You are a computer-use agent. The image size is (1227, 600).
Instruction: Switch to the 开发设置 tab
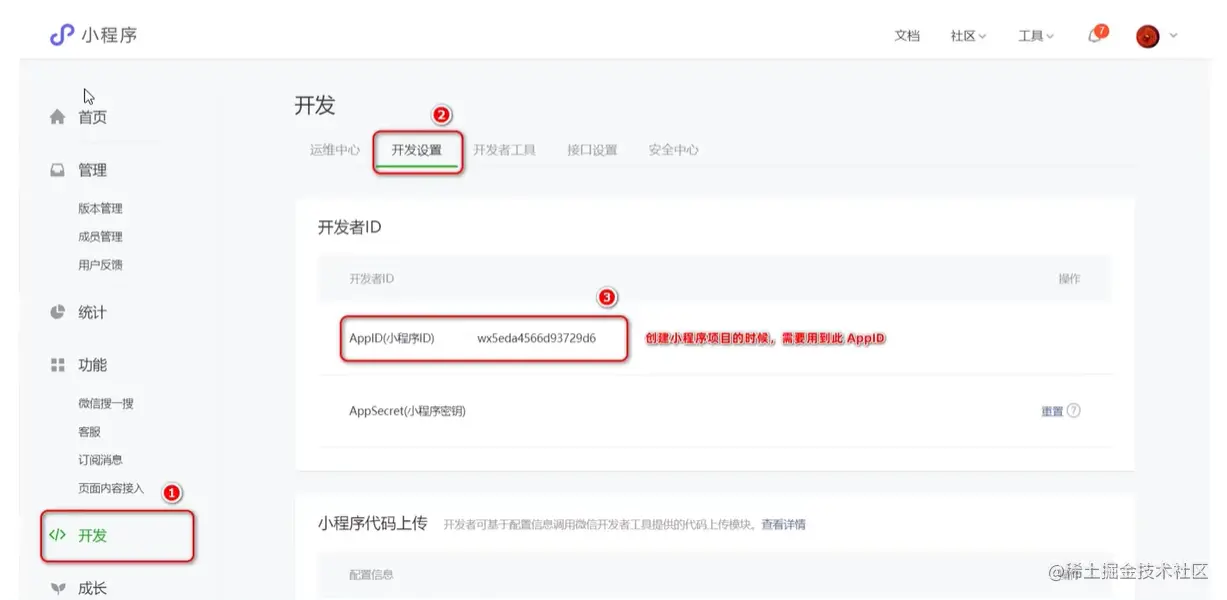(417, 150)
